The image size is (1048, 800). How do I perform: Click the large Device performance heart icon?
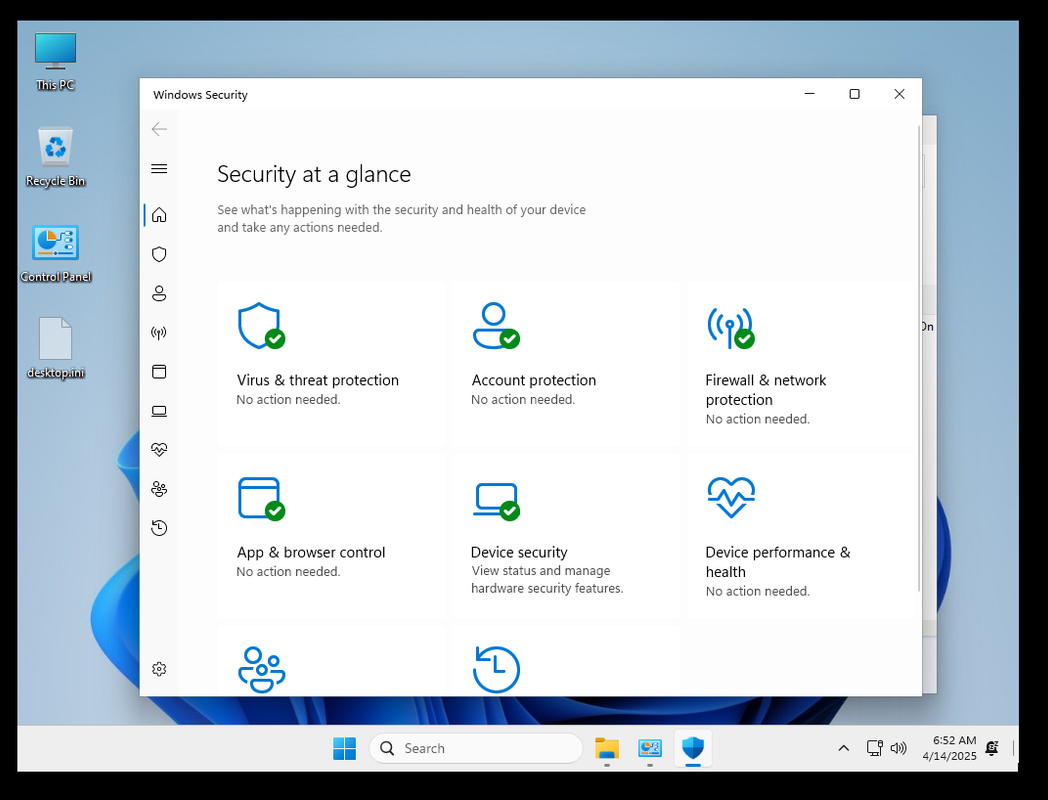pos(731,497)
